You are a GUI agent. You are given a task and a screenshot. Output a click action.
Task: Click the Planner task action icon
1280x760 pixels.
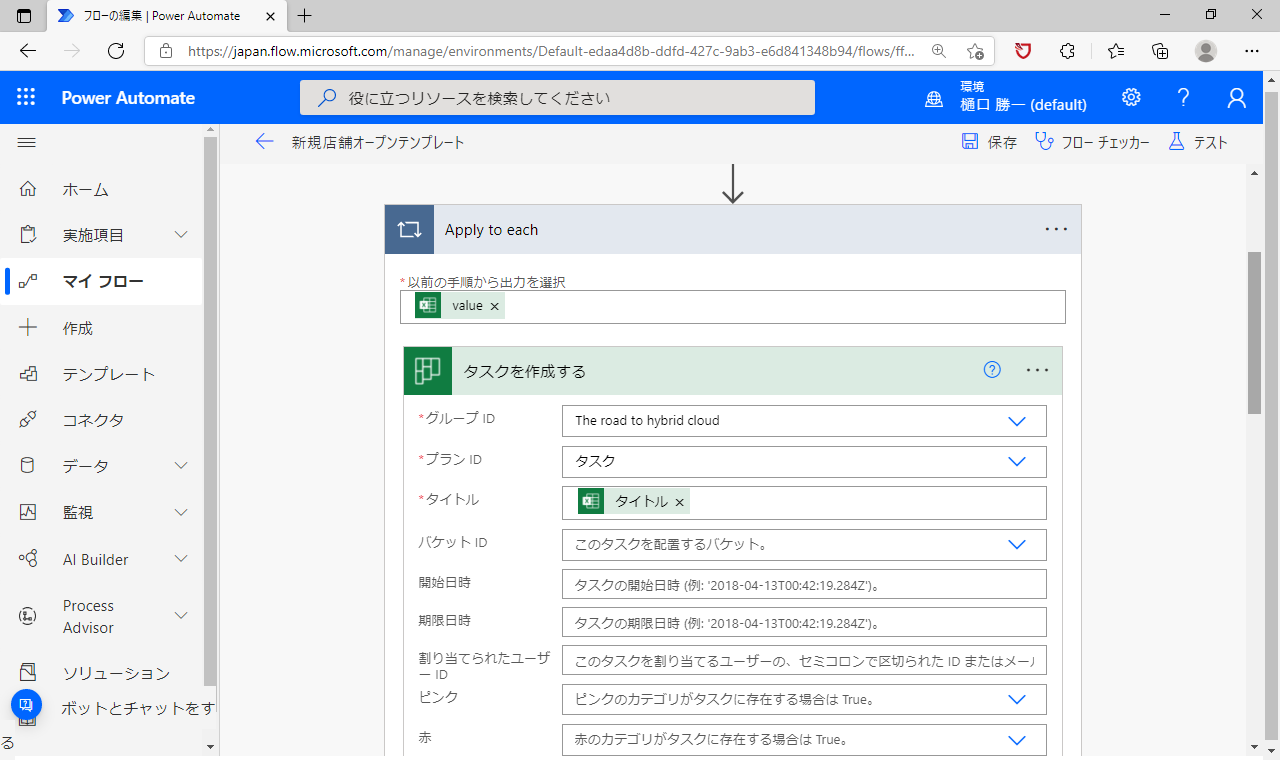click(x=428, y=371)
